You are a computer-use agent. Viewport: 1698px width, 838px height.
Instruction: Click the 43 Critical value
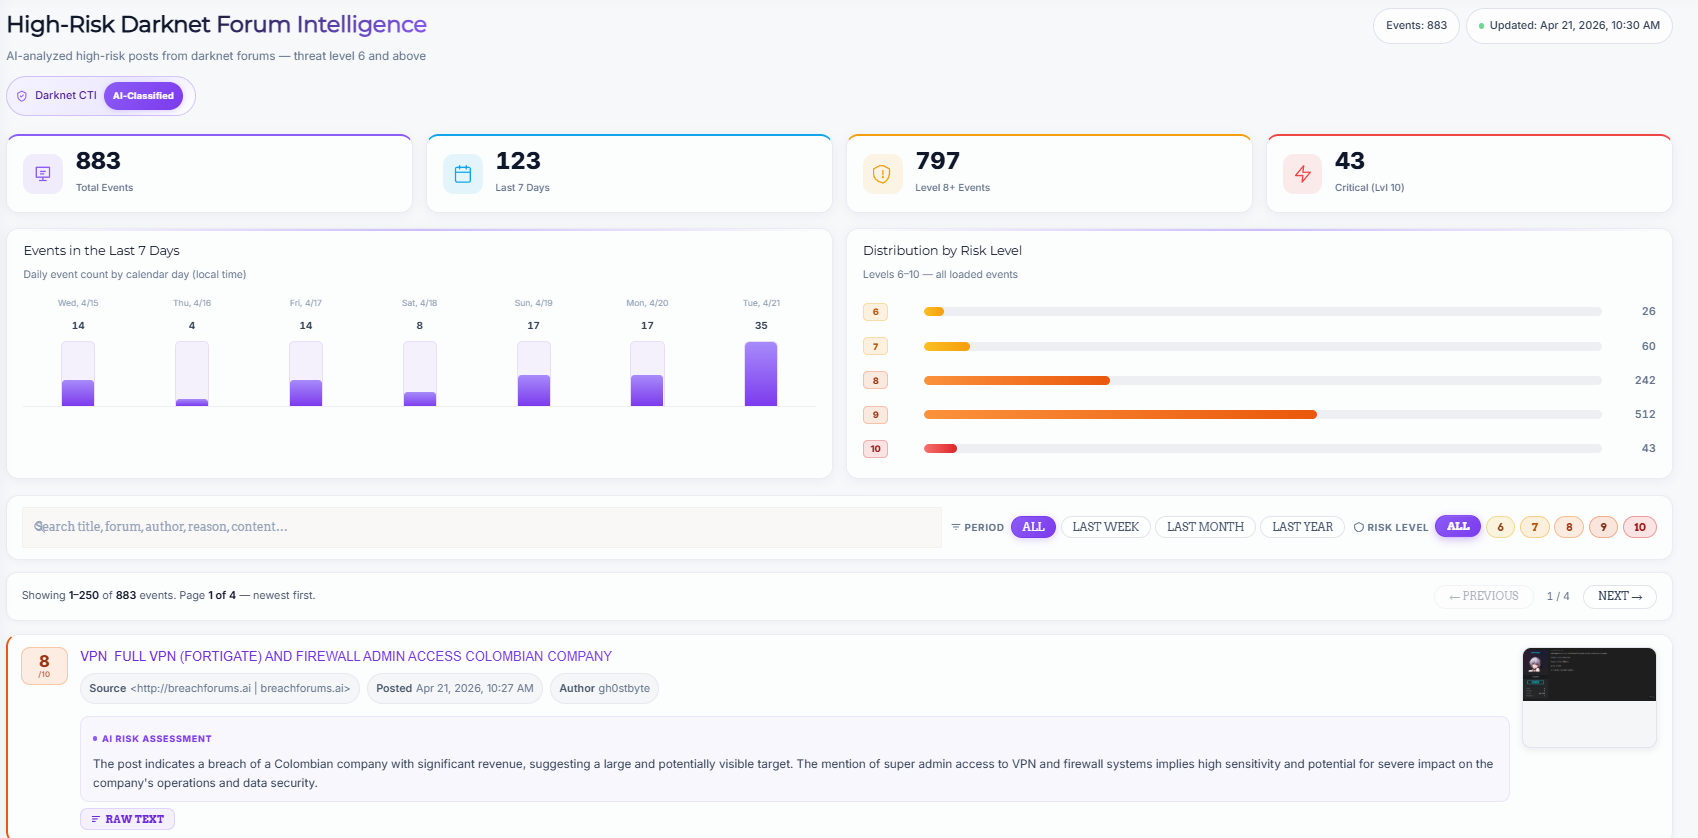pos(1350,161)
